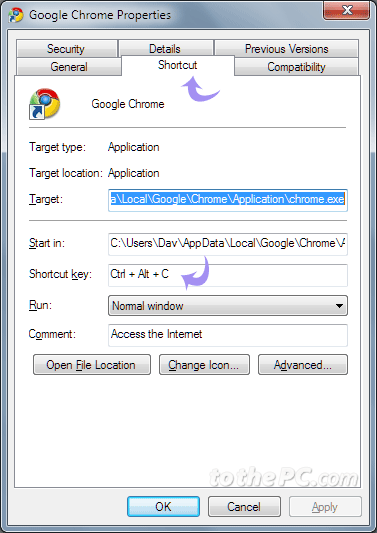Click the Target type Application value
The height and width of the screenshot is (533, 377).
pos(134,147)
